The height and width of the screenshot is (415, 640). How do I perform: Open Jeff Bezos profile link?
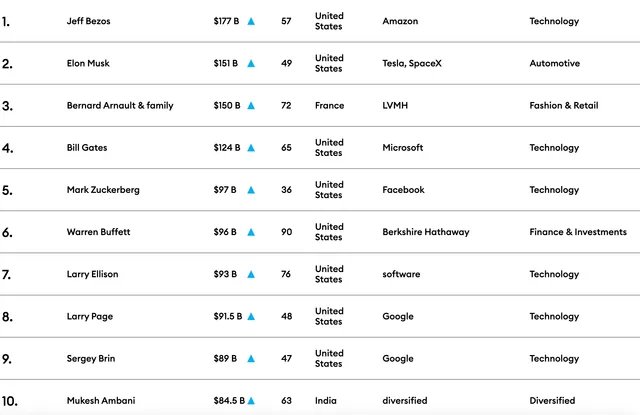click(89, 21)
